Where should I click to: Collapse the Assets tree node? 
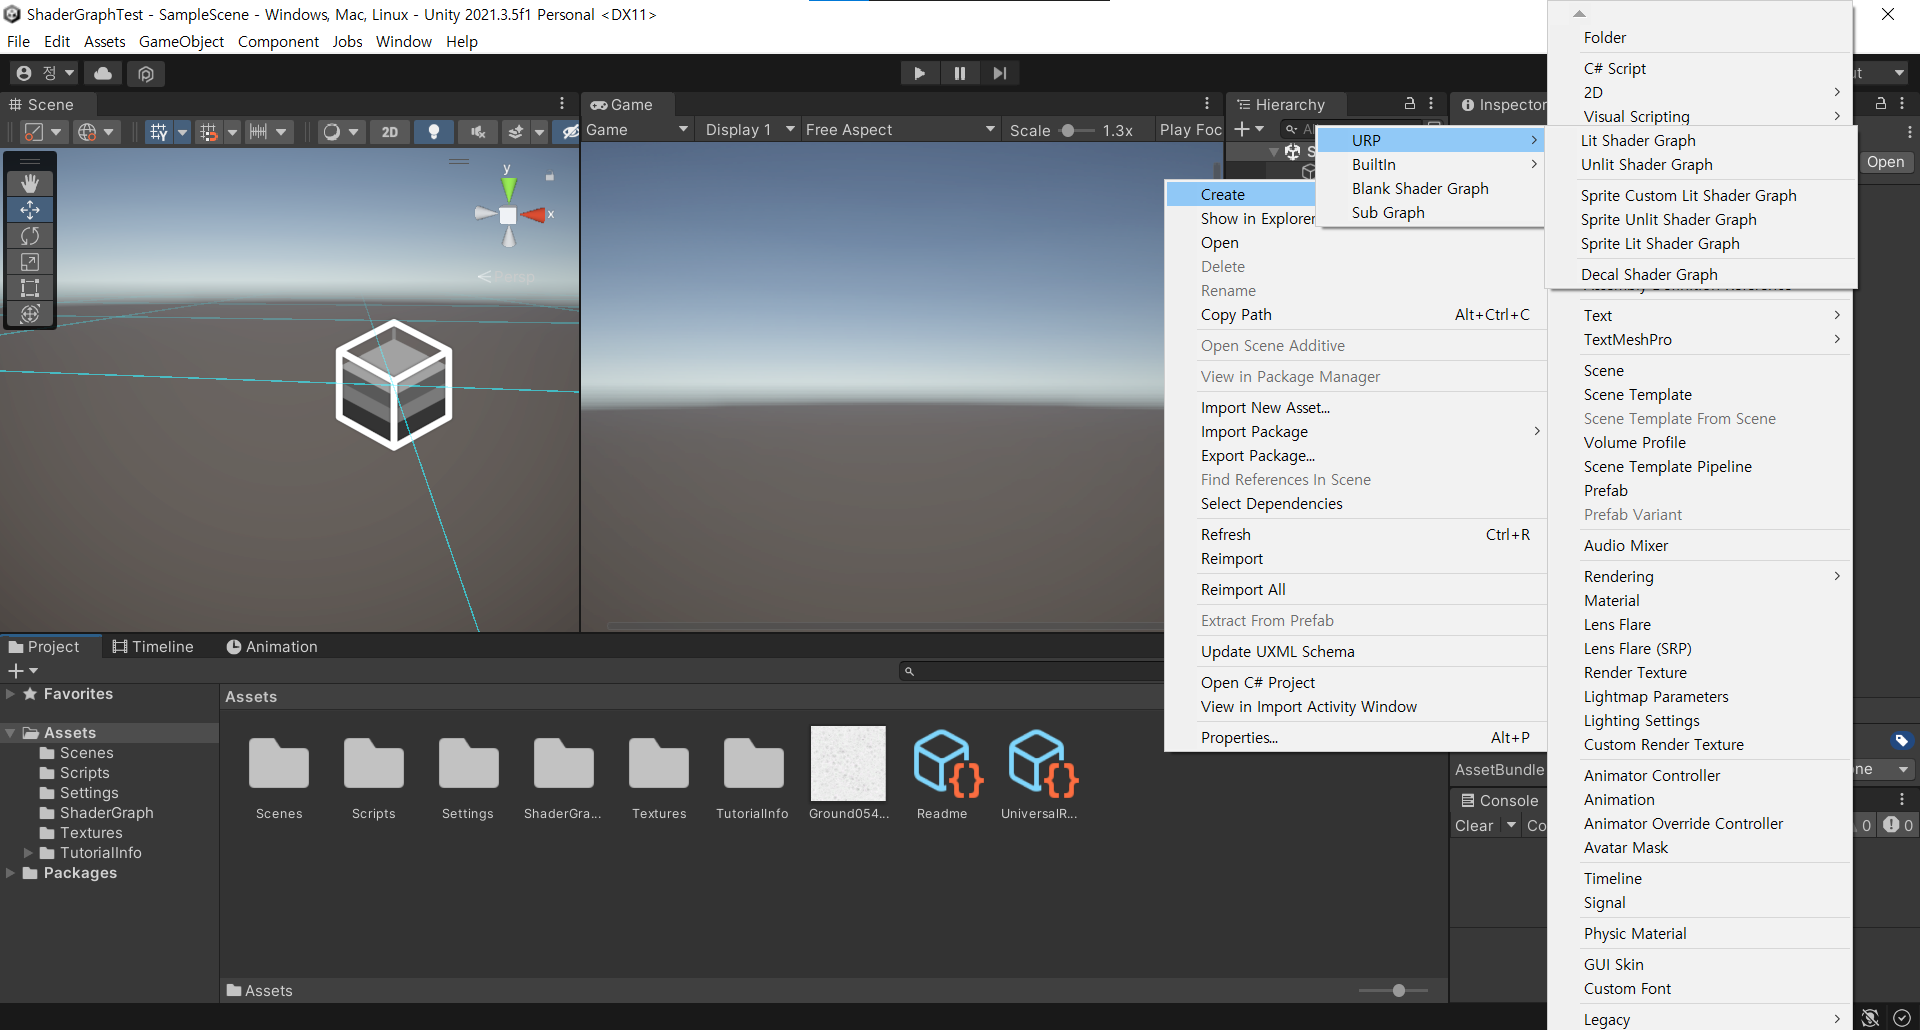(x=10, y=733)
